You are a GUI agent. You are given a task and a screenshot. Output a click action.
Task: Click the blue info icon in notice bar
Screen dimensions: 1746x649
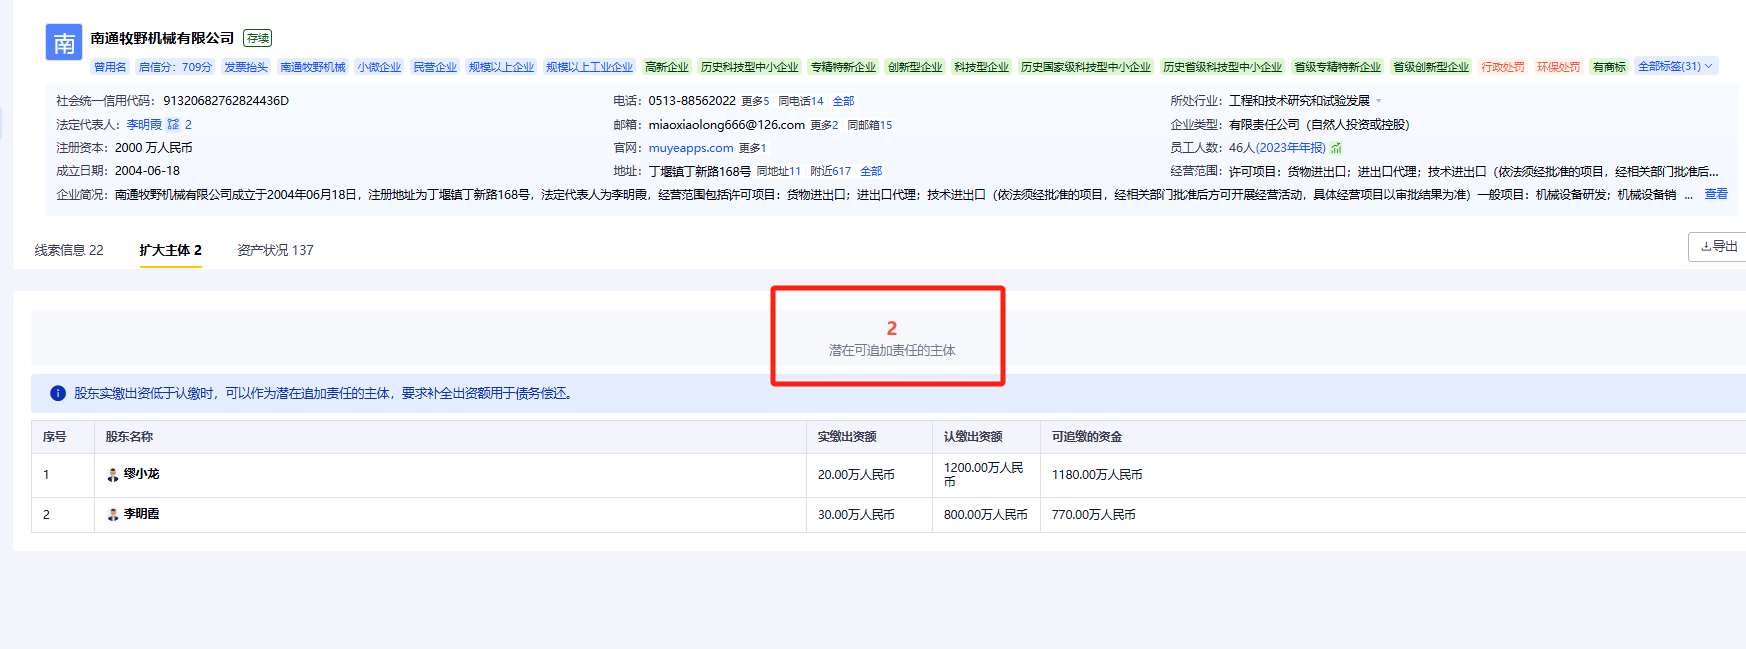tap(58, 394)
